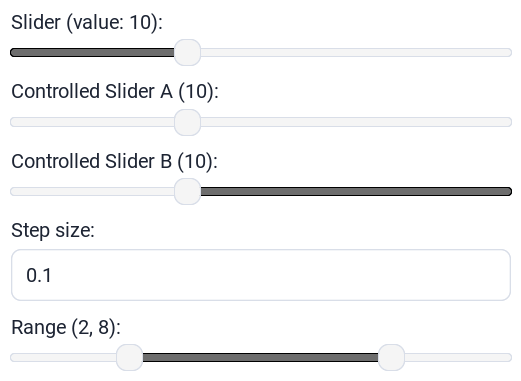Click Controlled Slider A track right of thumb
521x381 pixels.
point(356,122)
